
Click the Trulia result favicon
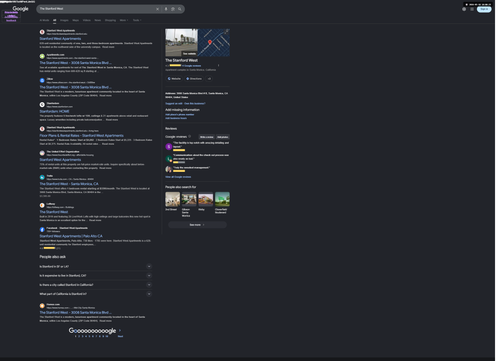click(x=42, y=177)
